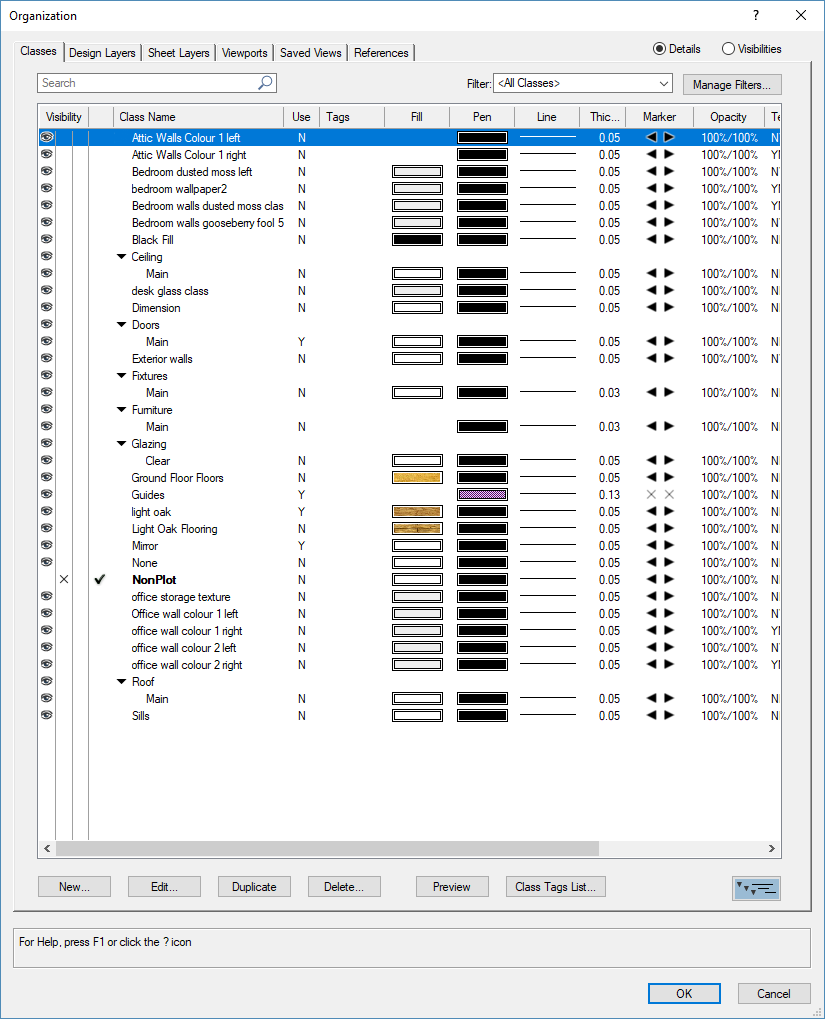The image size is (825, 1019).
Task: Click the hierarchical display toggle icon button
Action: [x=755, y=887]
